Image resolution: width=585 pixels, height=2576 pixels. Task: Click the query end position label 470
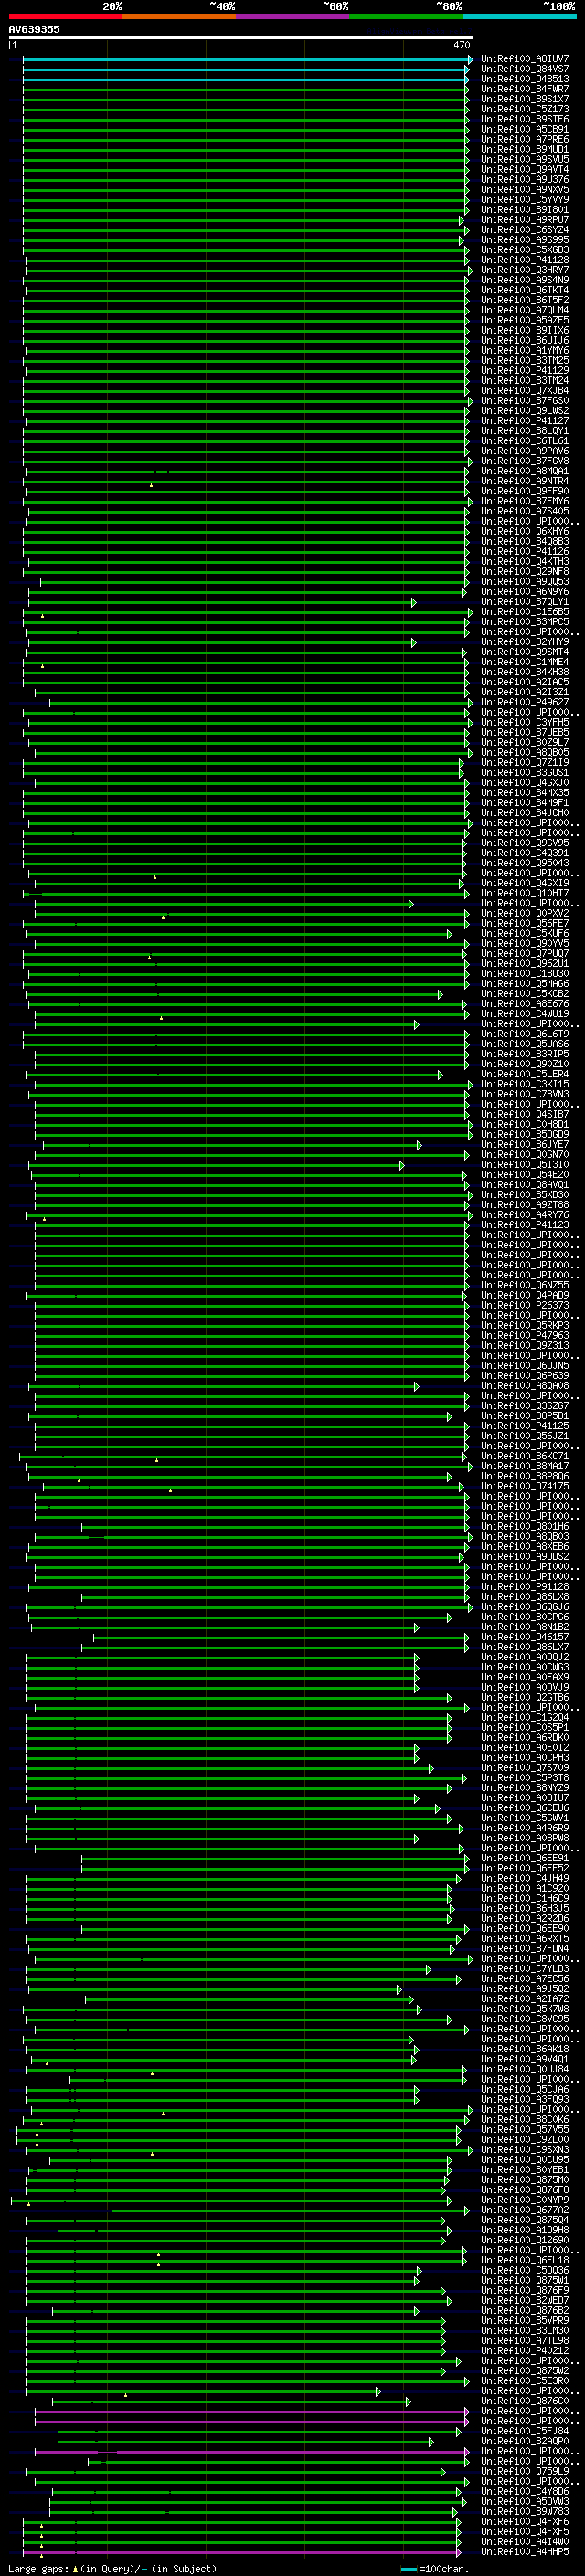point(461,45)
